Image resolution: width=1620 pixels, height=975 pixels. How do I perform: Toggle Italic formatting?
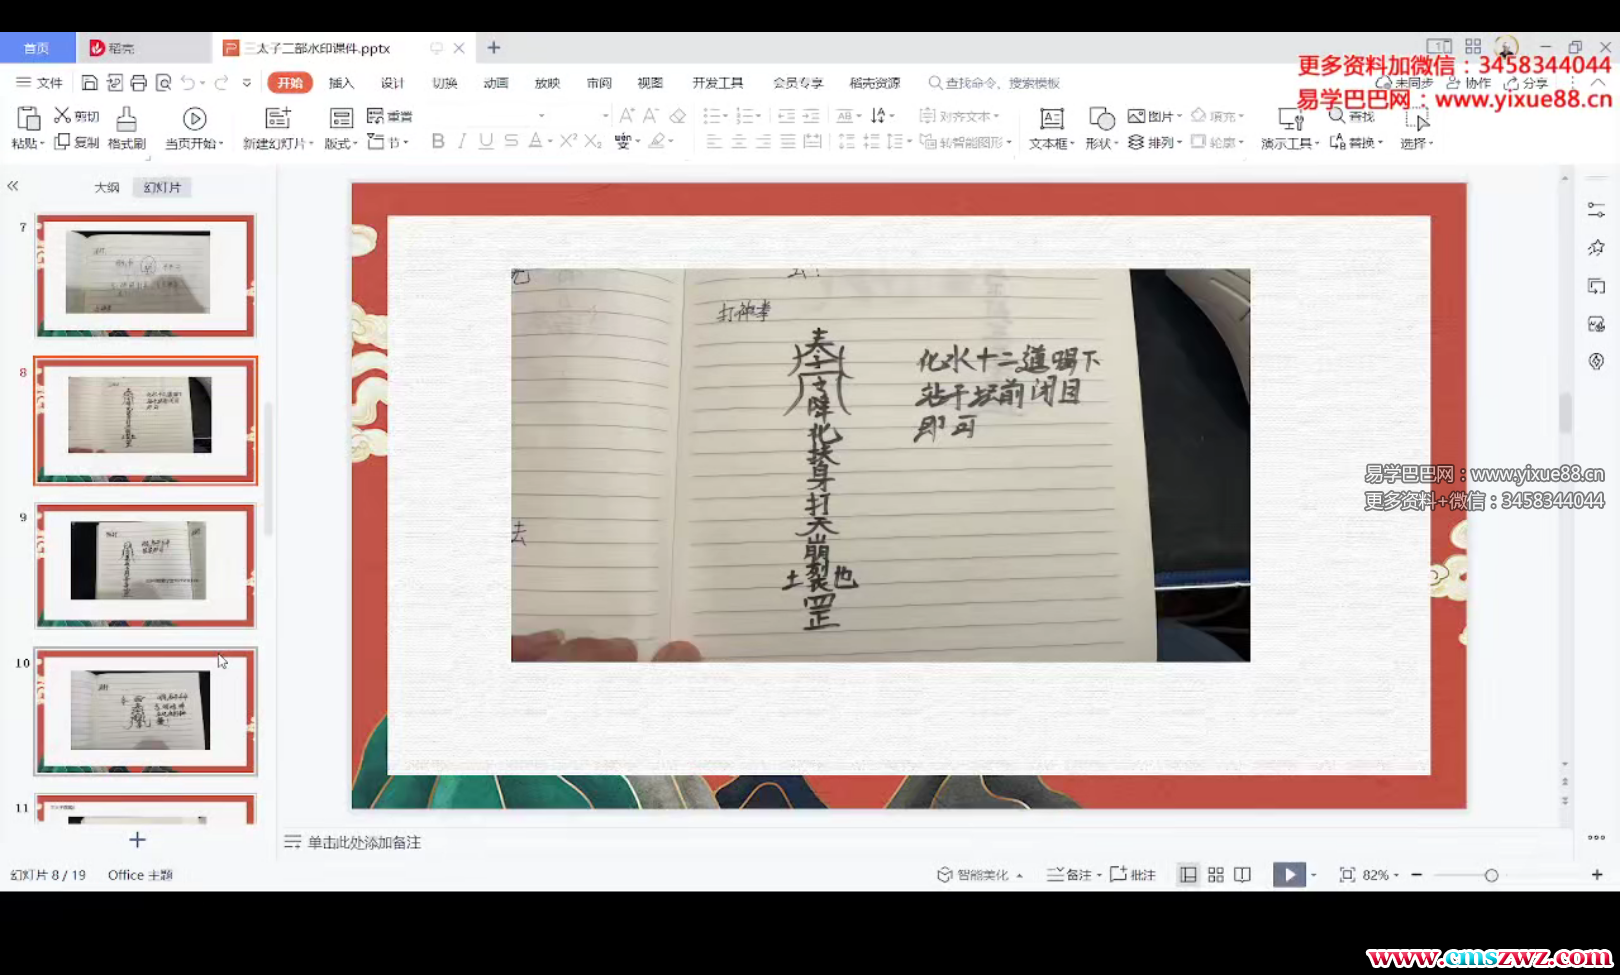point(461,142)
